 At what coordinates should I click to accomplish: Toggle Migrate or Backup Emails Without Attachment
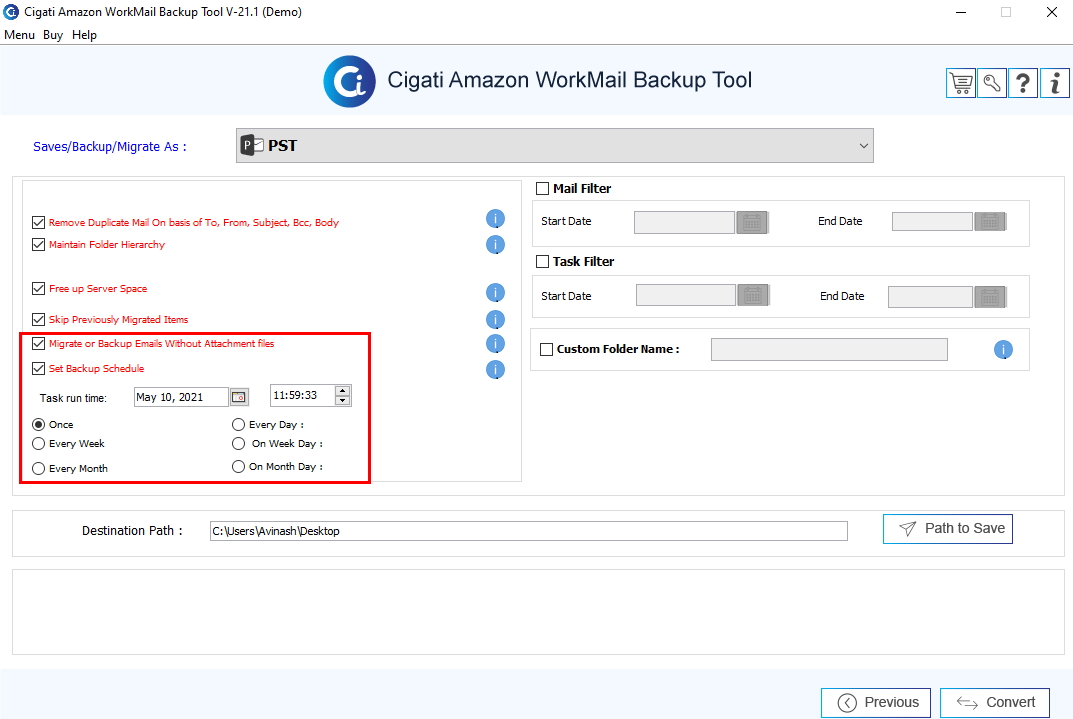pos(38,343)
